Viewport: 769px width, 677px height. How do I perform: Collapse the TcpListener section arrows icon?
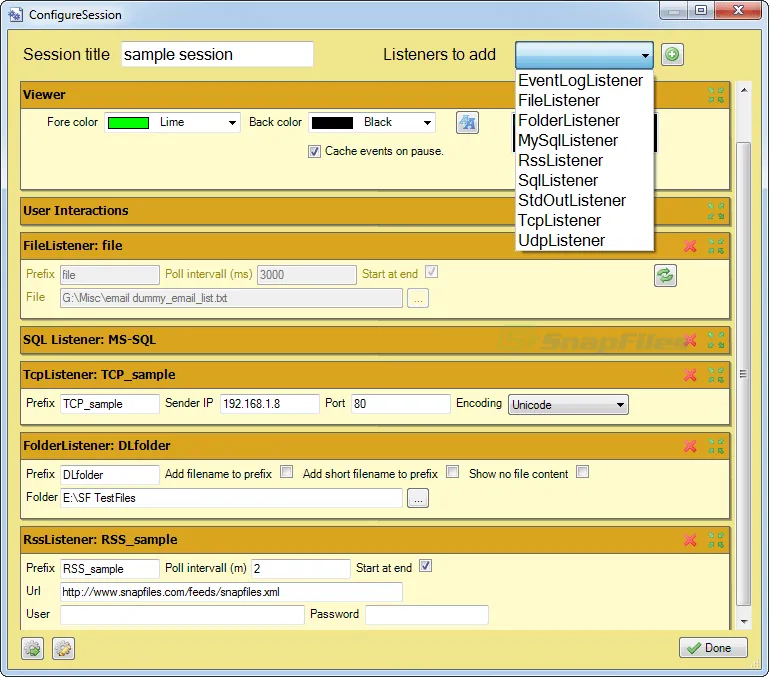716,375
